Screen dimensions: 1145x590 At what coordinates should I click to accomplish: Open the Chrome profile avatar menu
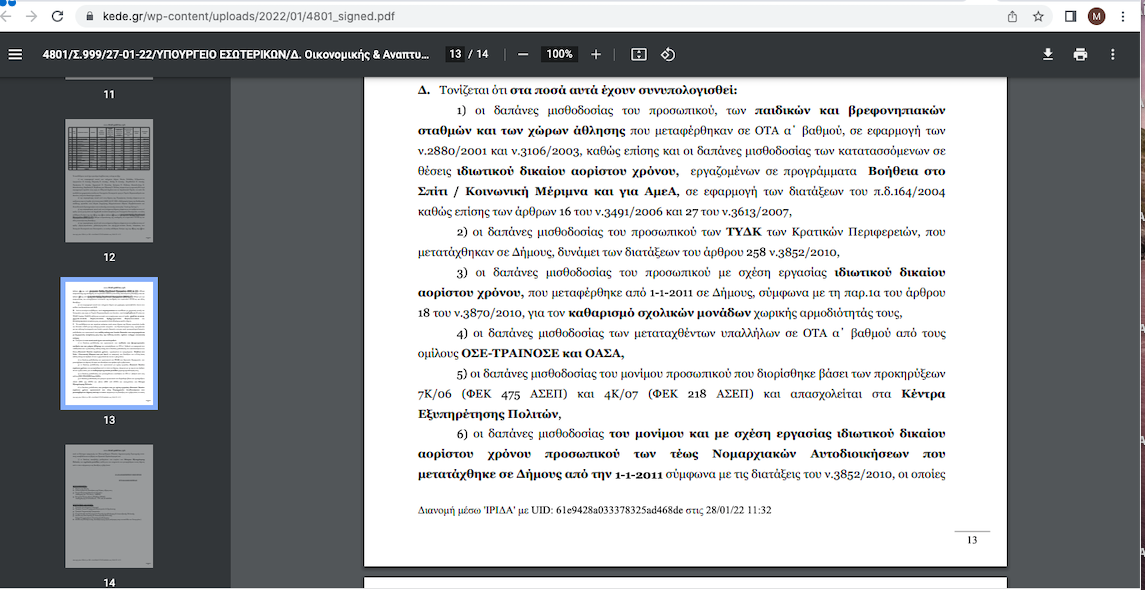pyautogui.click(x=1096, y=16)
